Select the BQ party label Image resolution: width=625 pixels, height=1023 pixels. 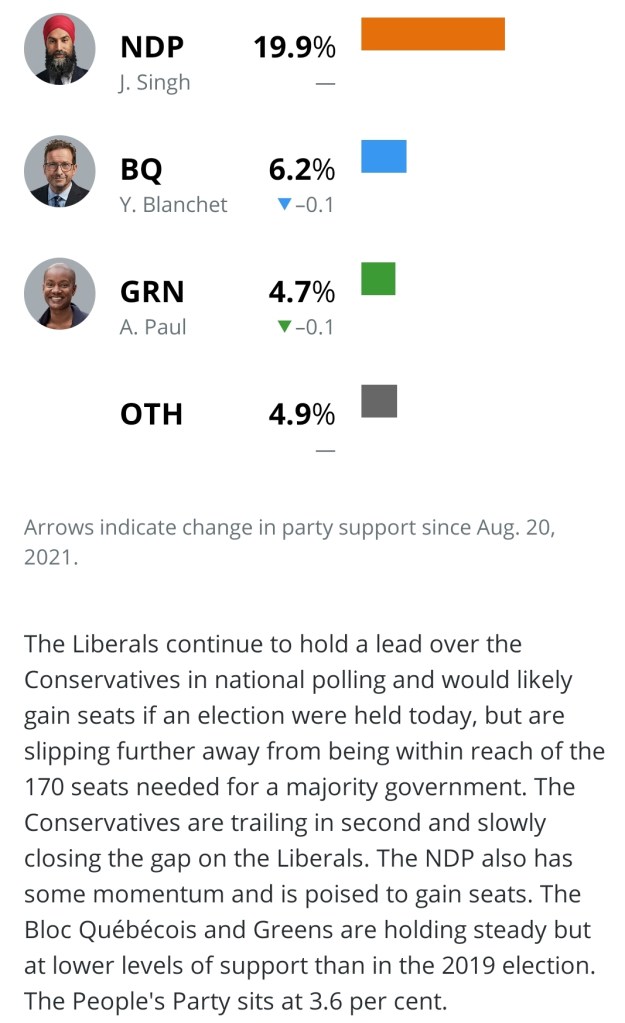(x=141, y=170)
